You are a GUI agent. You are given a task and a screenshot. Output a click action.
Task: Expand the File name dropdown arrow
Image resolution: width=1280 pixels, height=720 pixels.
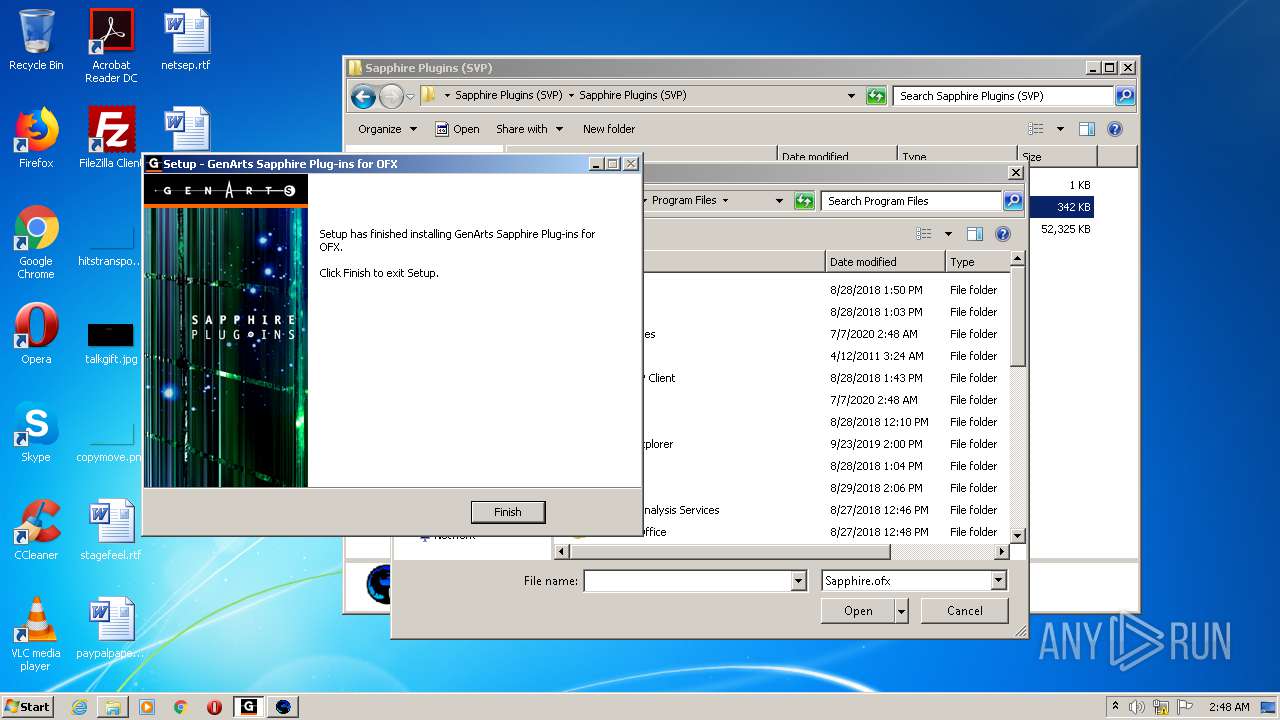tap(798, 581)
